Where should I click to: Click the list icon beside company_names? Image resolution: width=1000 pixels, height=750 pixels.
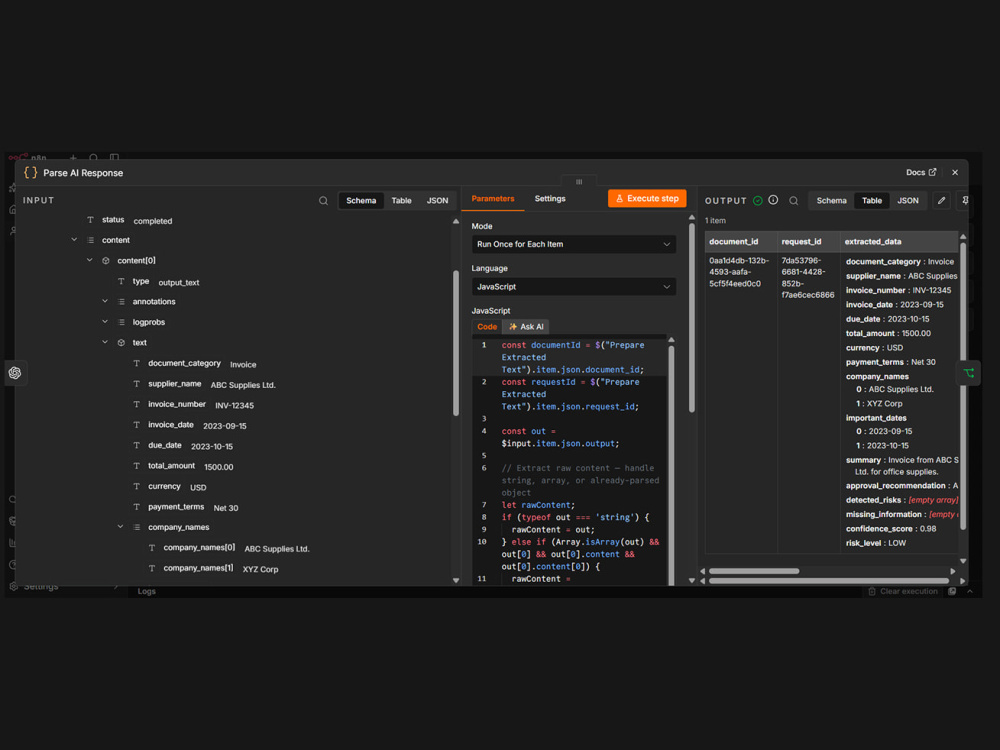(x=136, y=527)
